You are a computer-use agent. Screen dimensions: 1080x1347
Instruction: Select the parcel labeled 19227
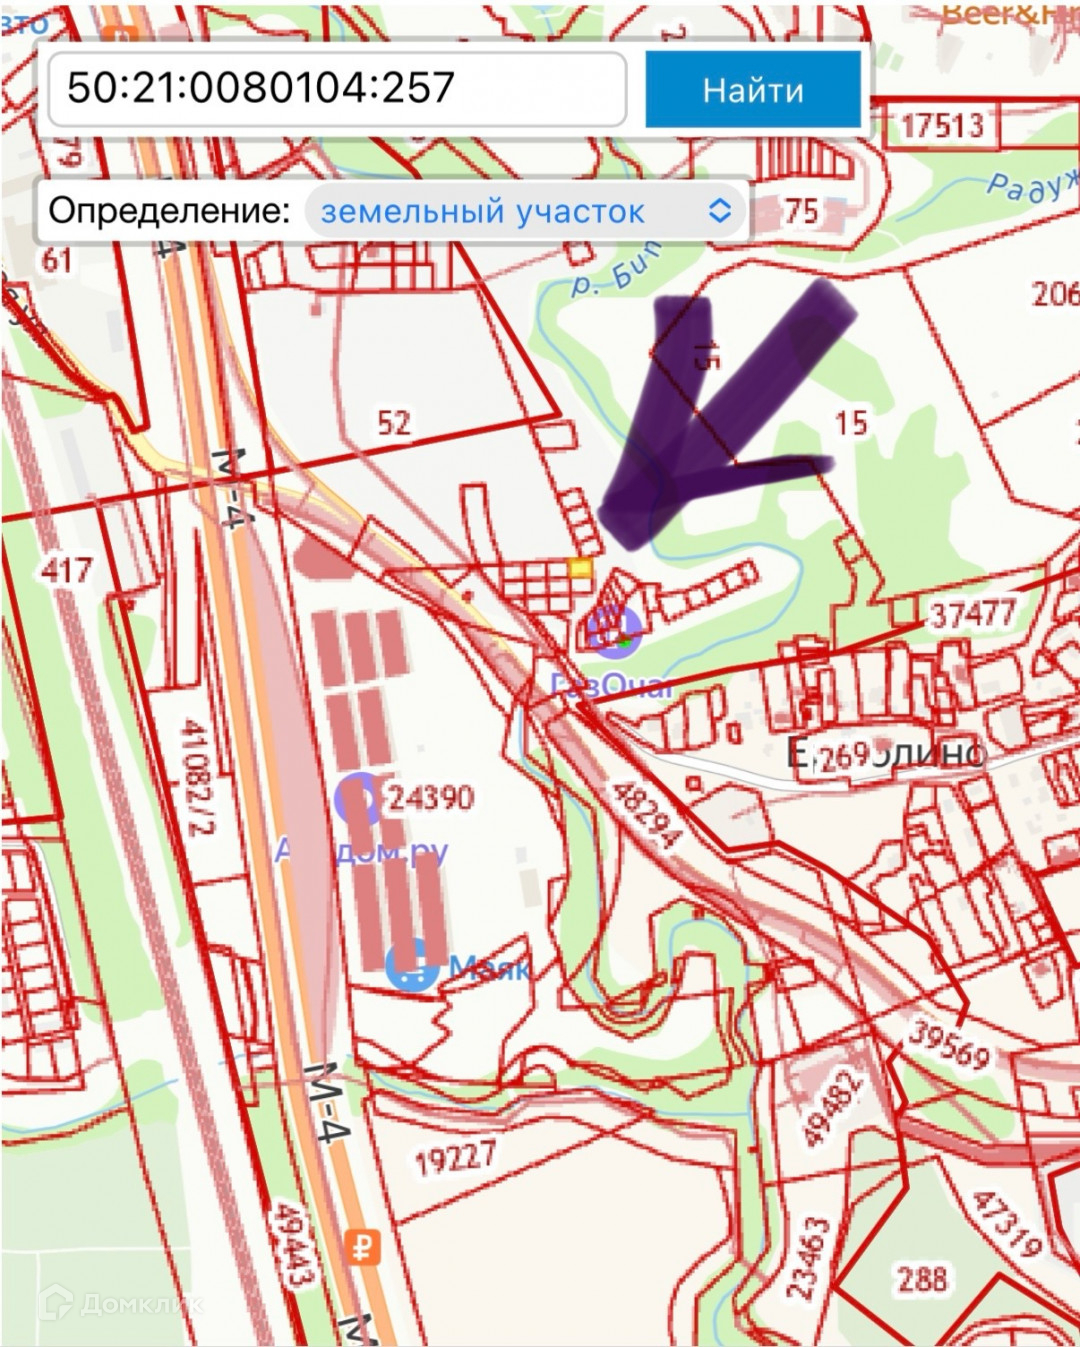(x=455, y=1159)
